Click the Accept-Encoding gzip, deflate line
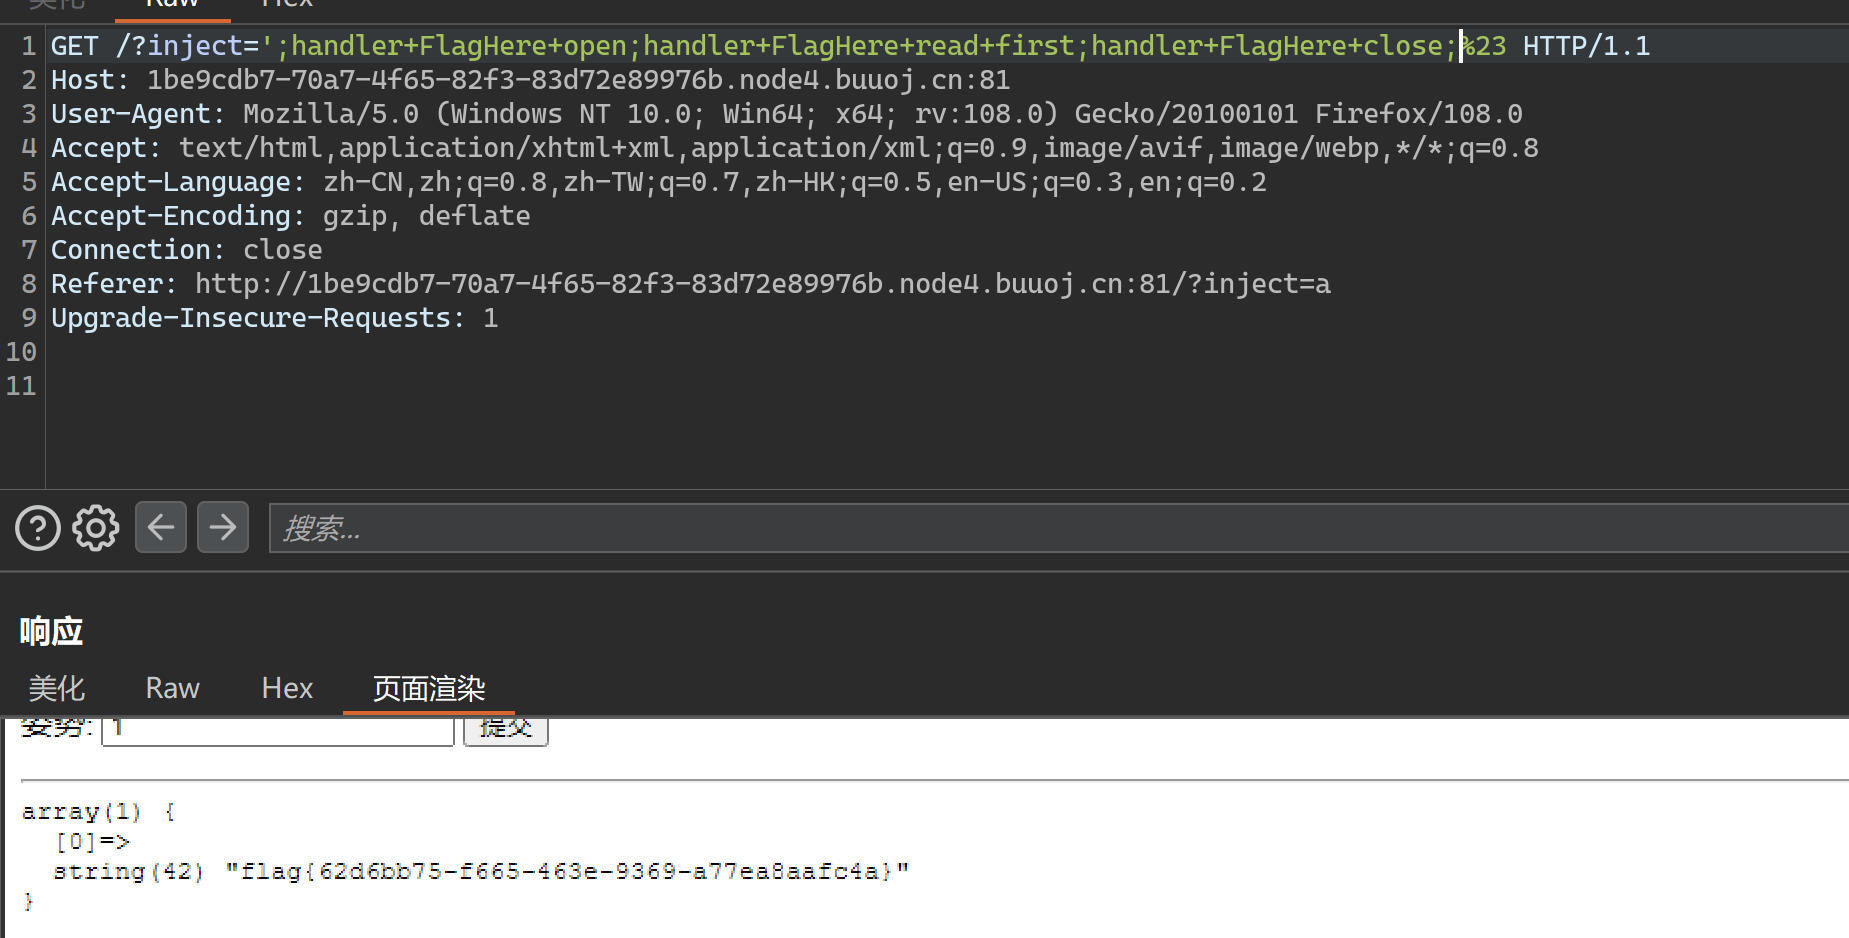Screen dimensions: 1849x938 click(x=290, y=216)
